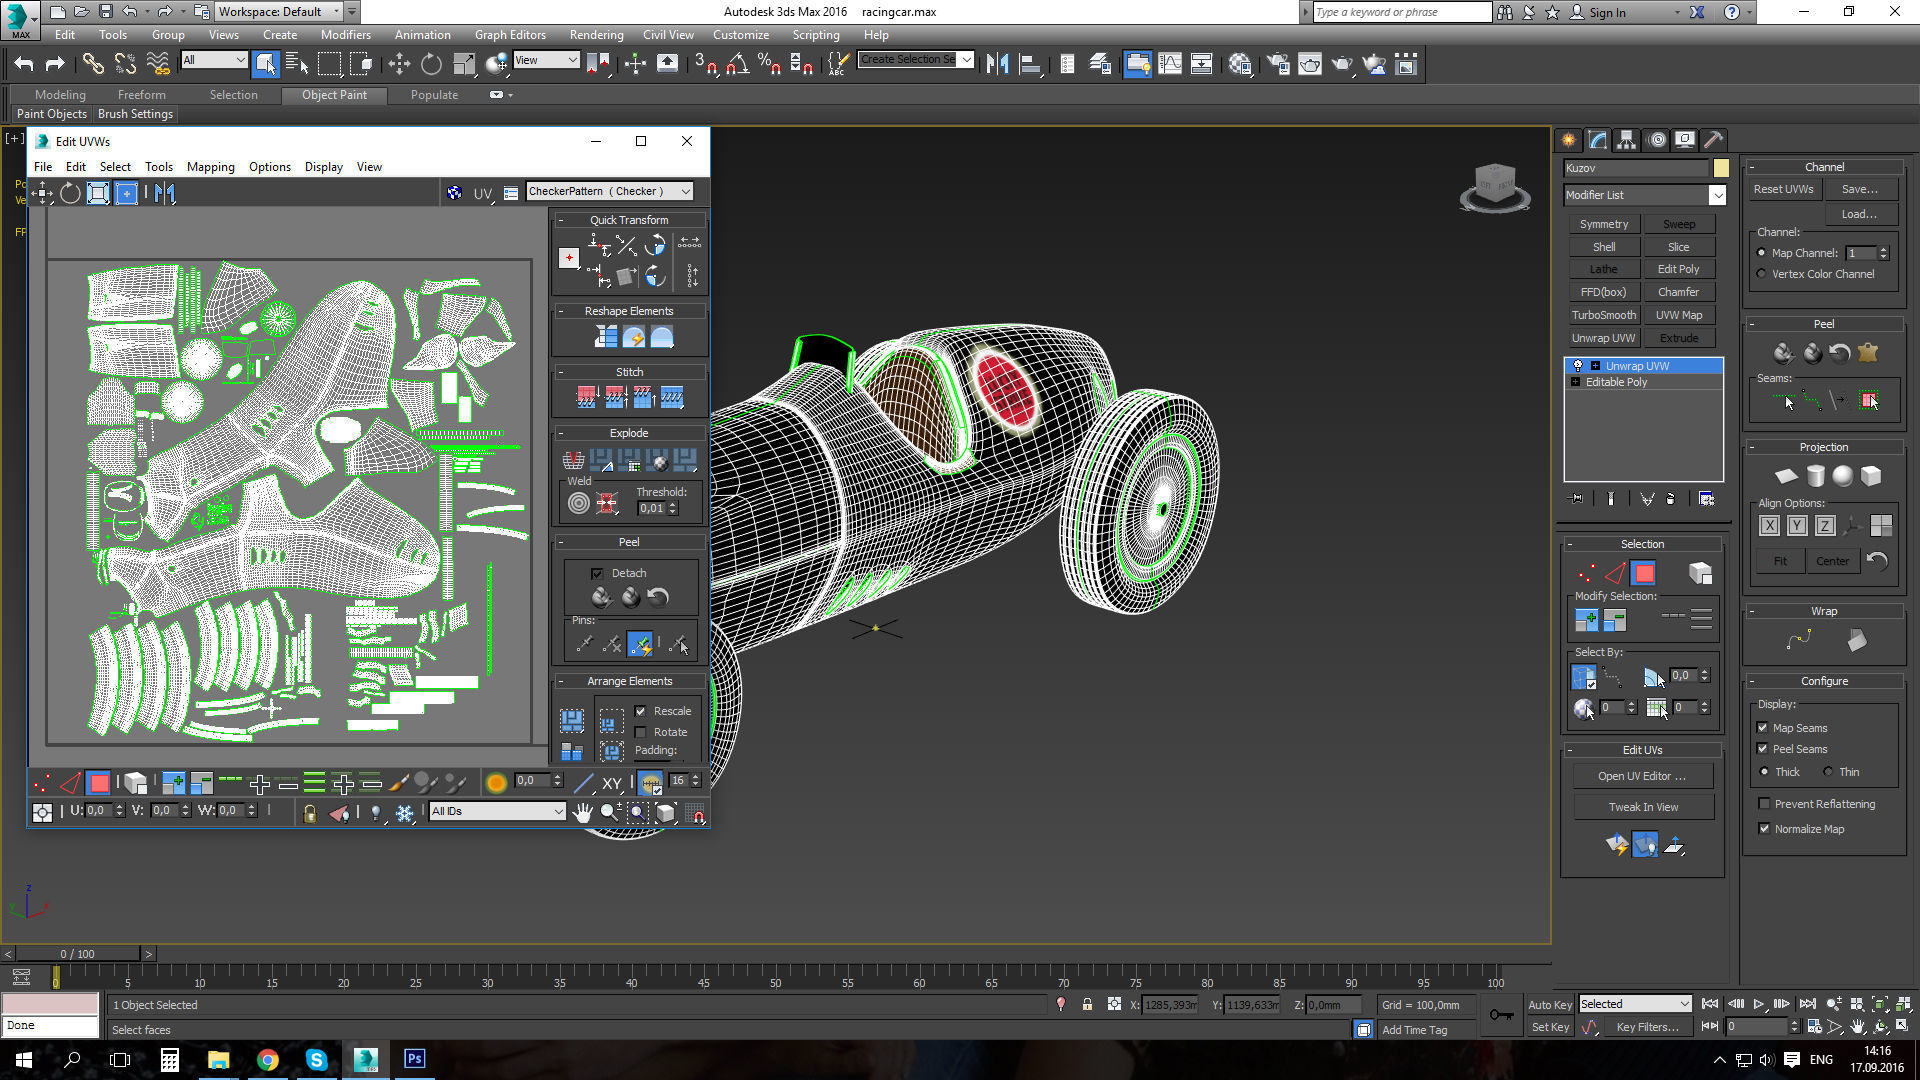Open the Utilities hammer panel tab
Image resolution: width=1920 pixels, height=1080 pixels.
pos(1713,140)
